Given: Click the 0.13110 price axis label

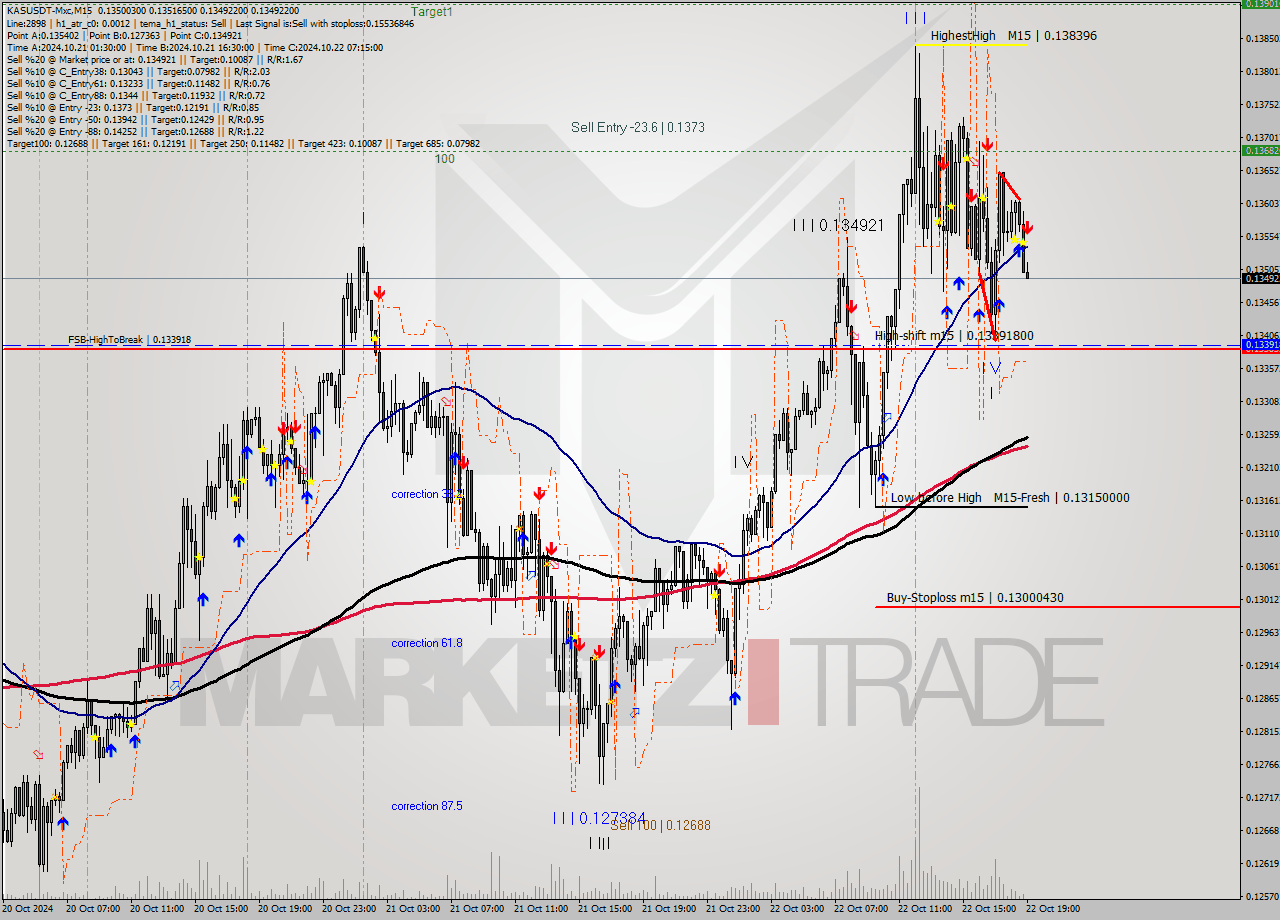Looking at the screenshot, I should [x=1262, y=533].
